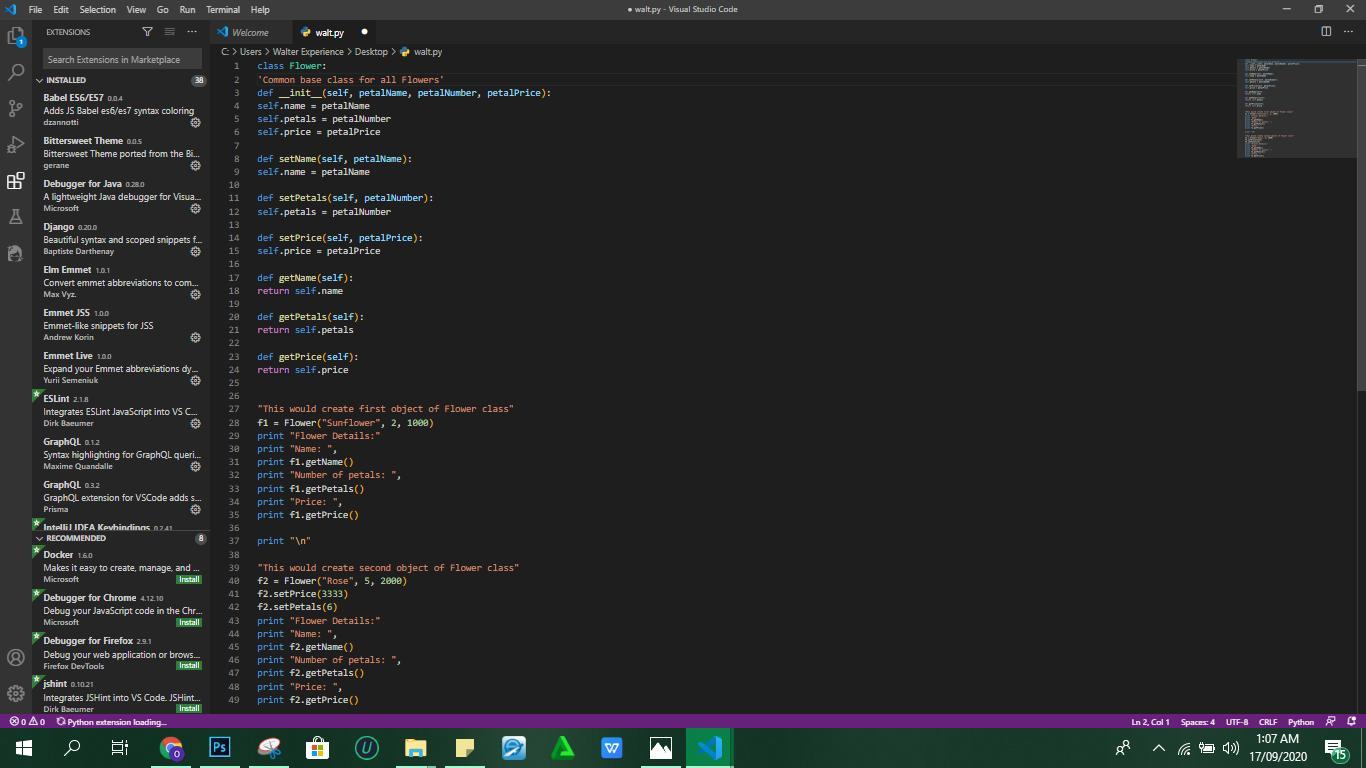This screenshot has height=768, width=1366.
Task: Open the Manage gear in activity bar
Action: tap(15, 693)
